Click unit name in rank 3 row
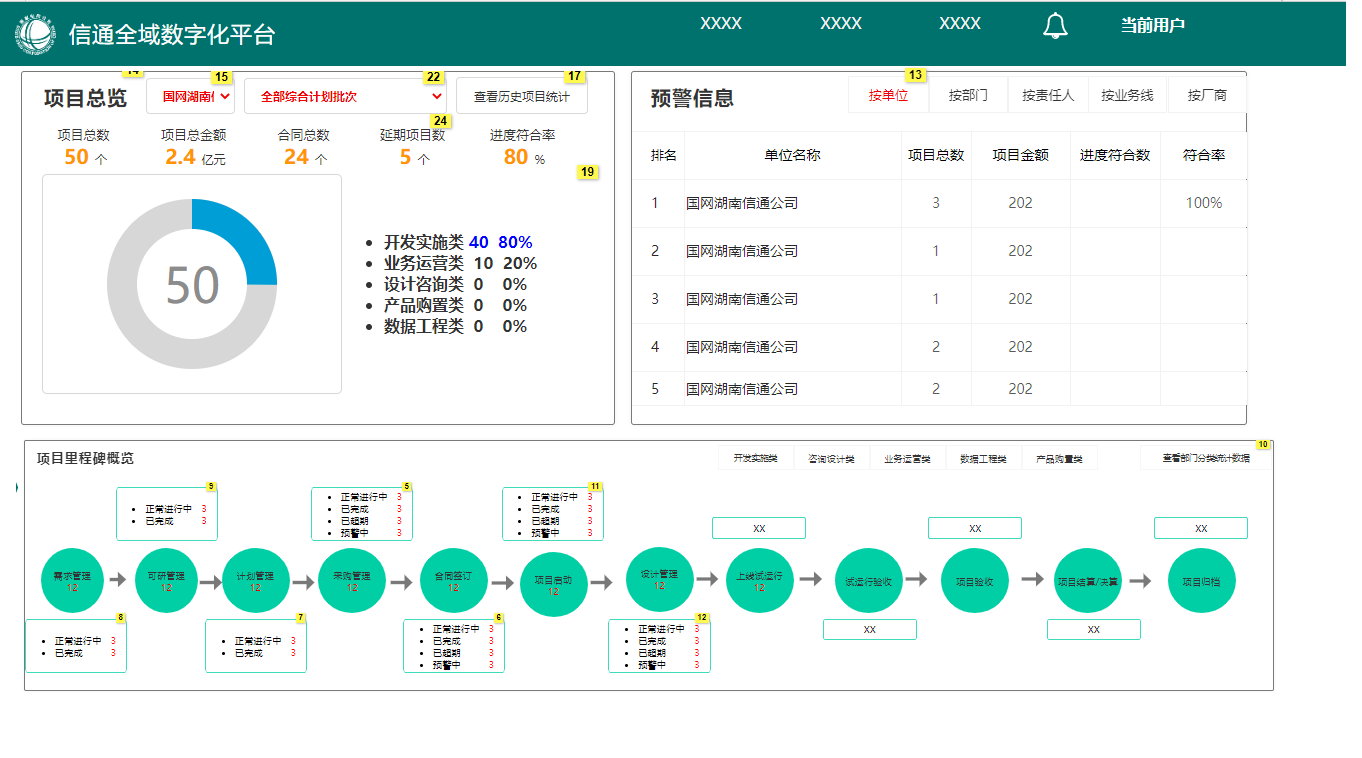 (742, 299)
